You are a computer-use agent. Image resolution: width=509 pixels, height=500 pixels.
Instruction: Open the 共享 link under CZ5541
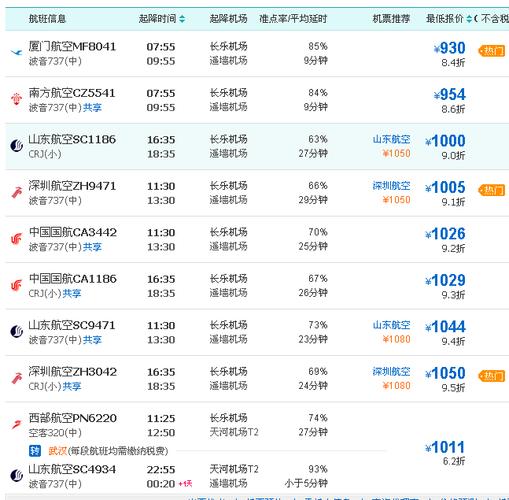tap(92, 107)
